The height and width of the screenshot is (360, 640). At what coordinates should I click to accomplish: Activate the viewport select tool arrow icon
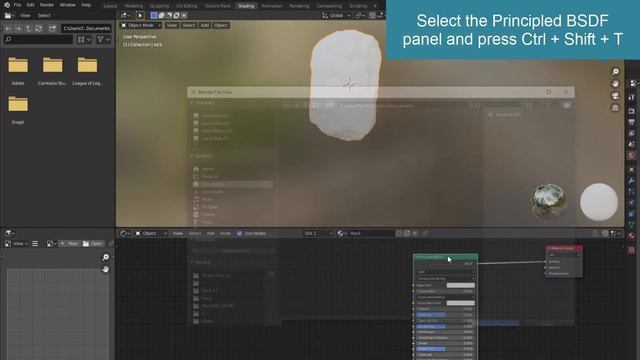click(x=140, y=16)
